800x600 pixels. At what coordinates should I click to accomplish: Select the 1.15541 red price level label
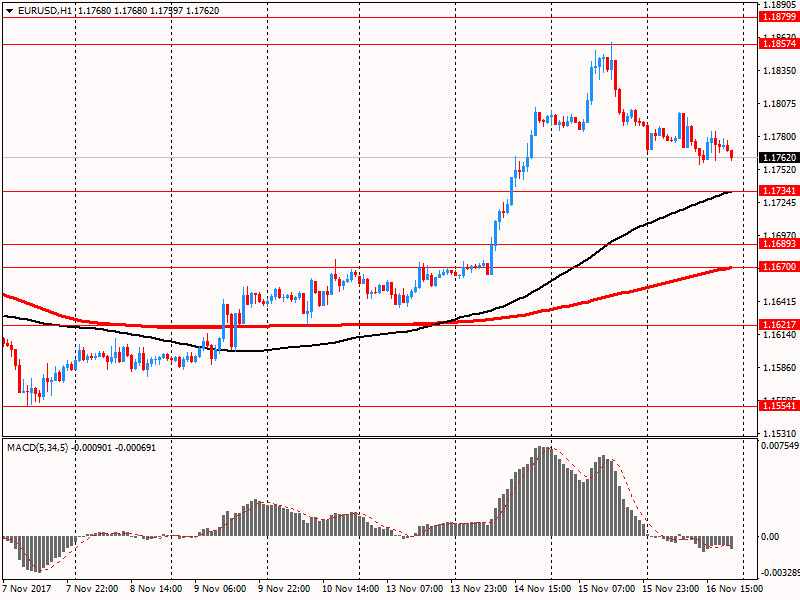click(779, 406)
